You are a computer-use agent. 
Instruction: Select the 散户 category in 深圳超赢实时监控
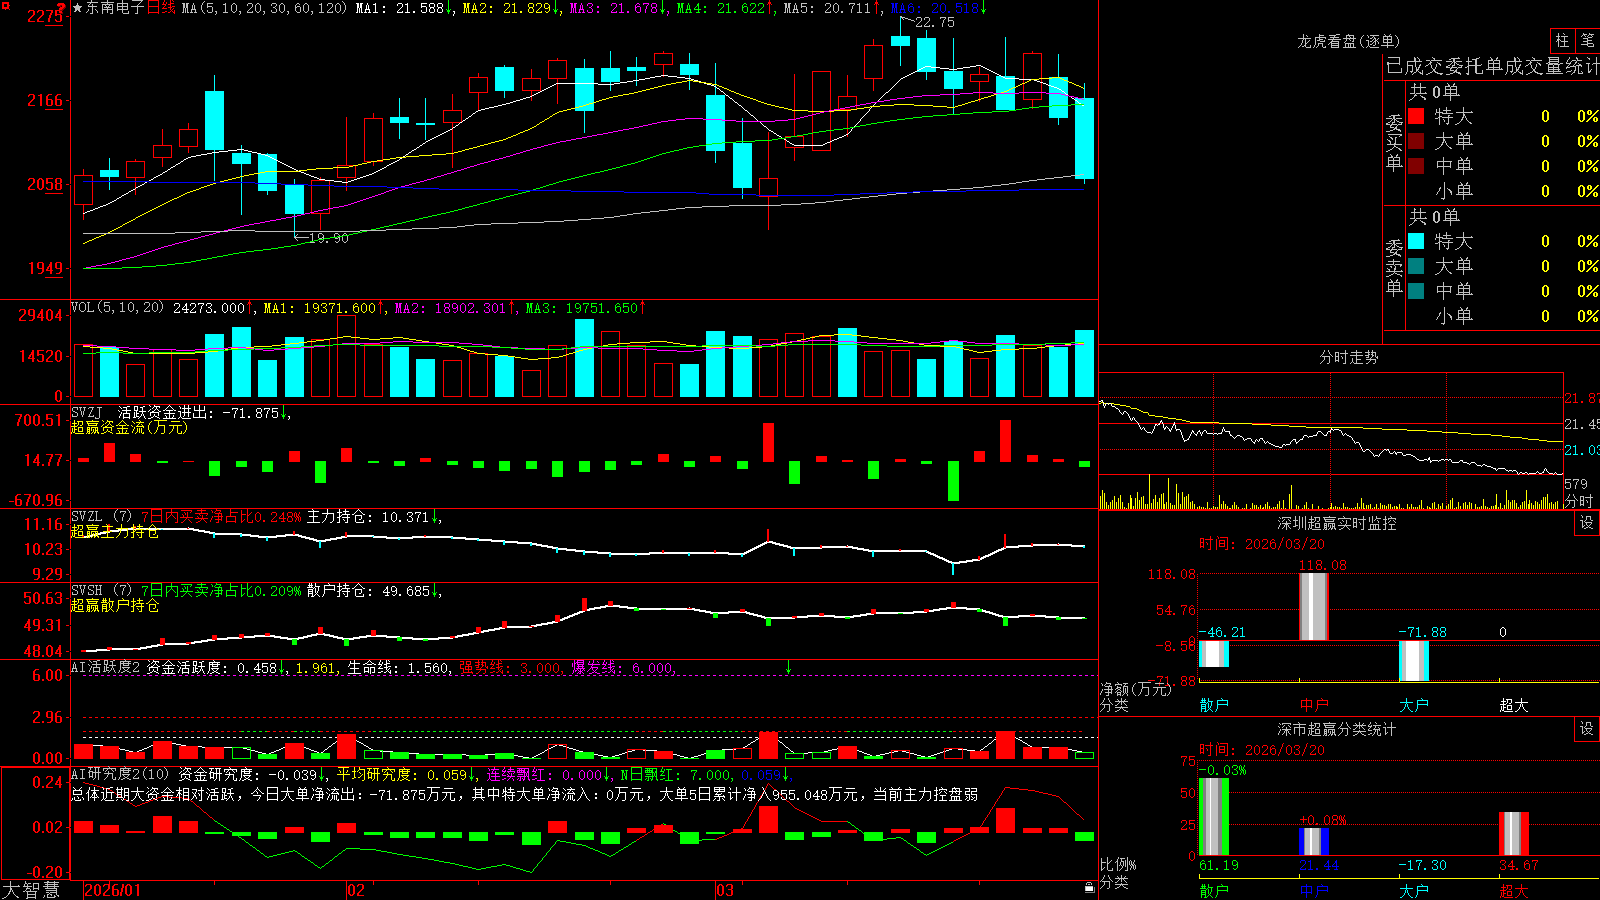pyautogui.click(x=1214, y=705)
